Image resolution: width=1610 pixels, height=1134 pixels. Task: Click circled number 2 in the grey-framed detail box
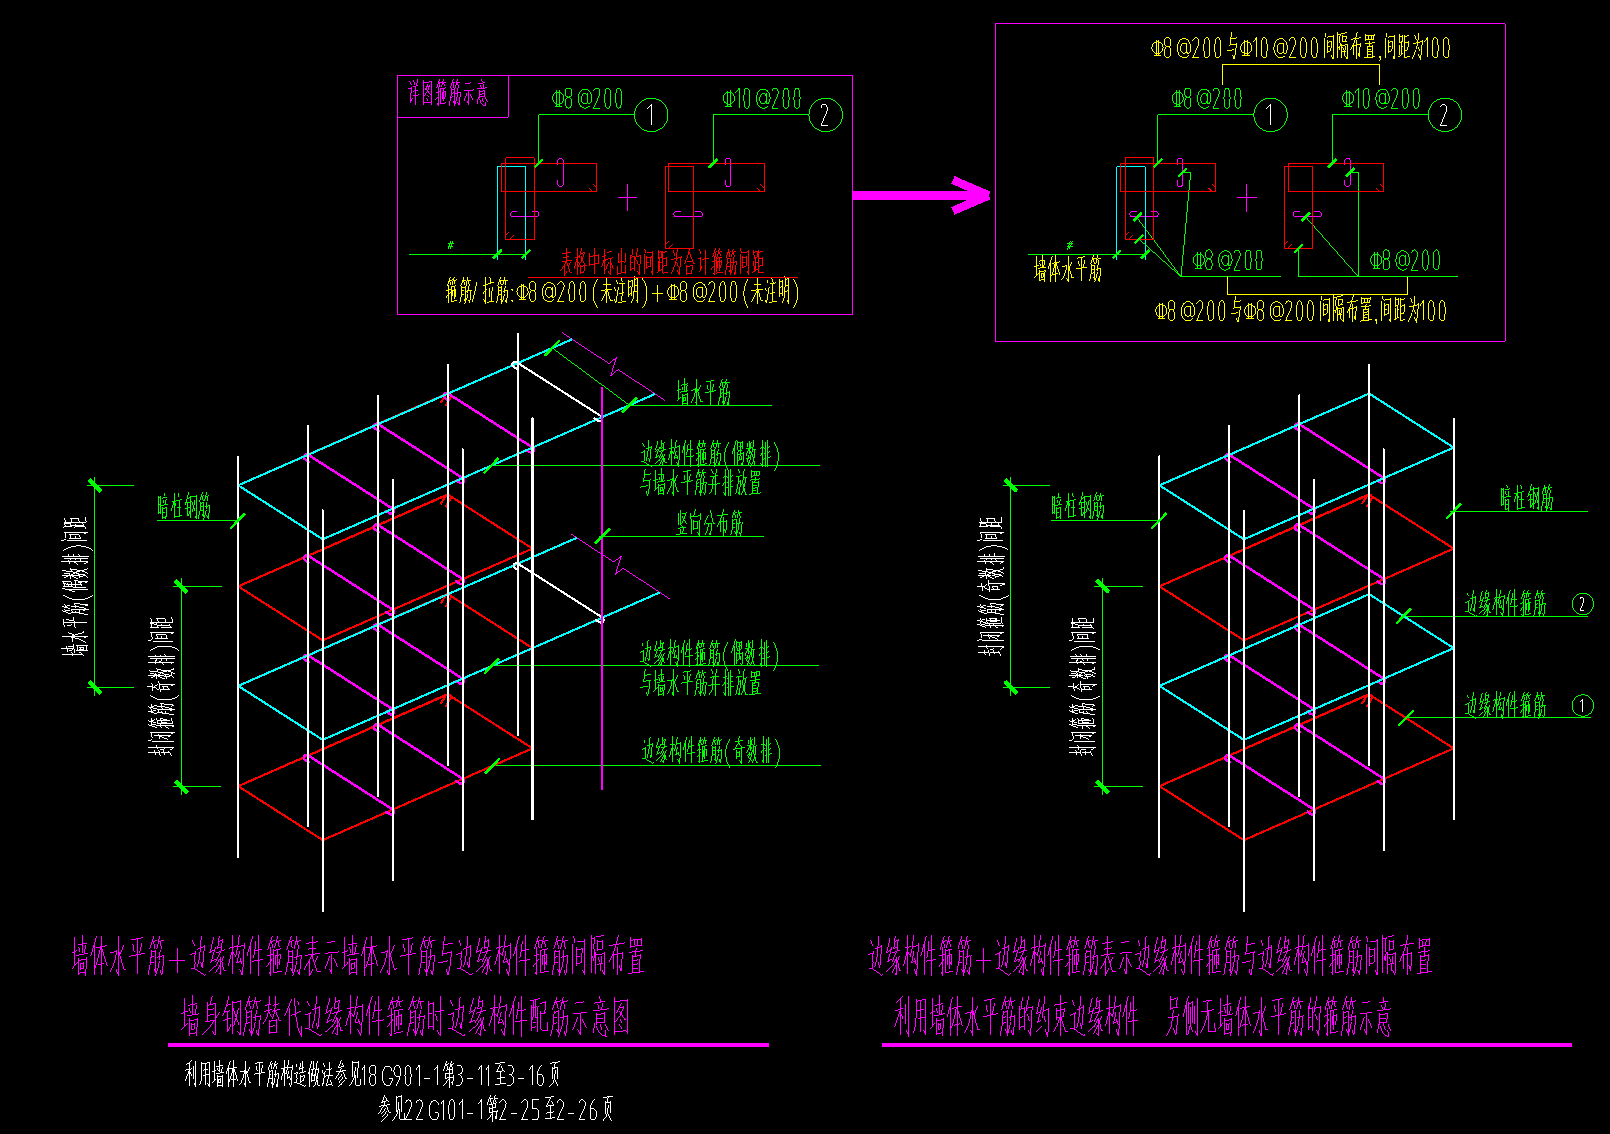1444,115
